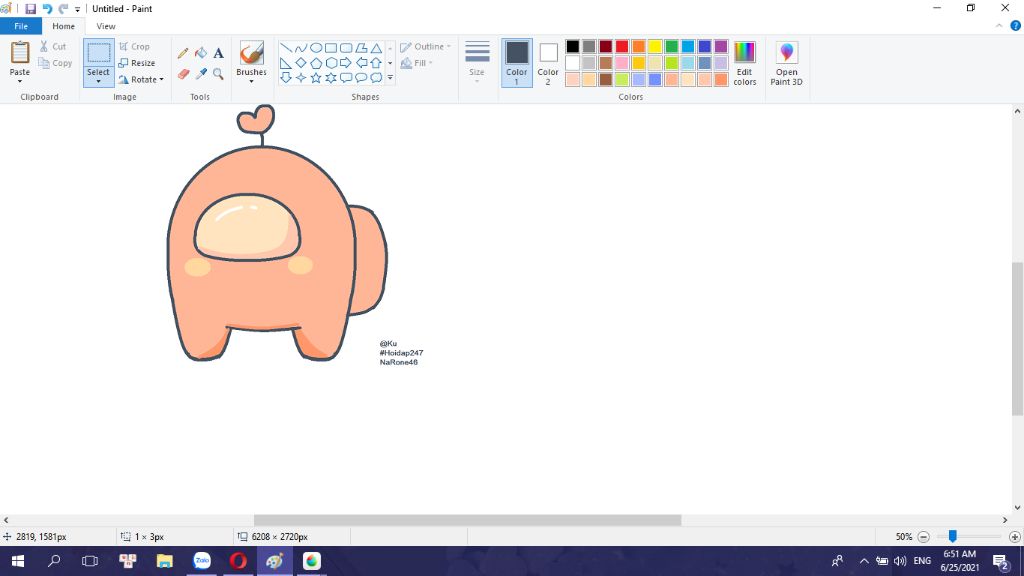
Task: Pick the Line shape
Action: [285, 48]
